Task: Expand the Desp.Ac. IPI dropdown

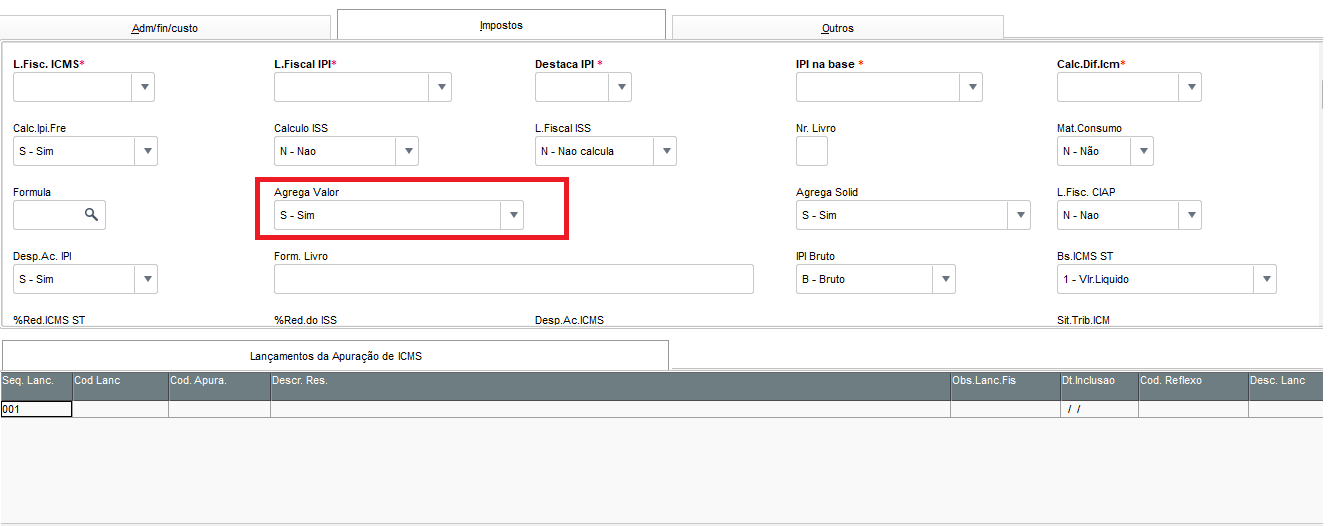Action: 147,279
